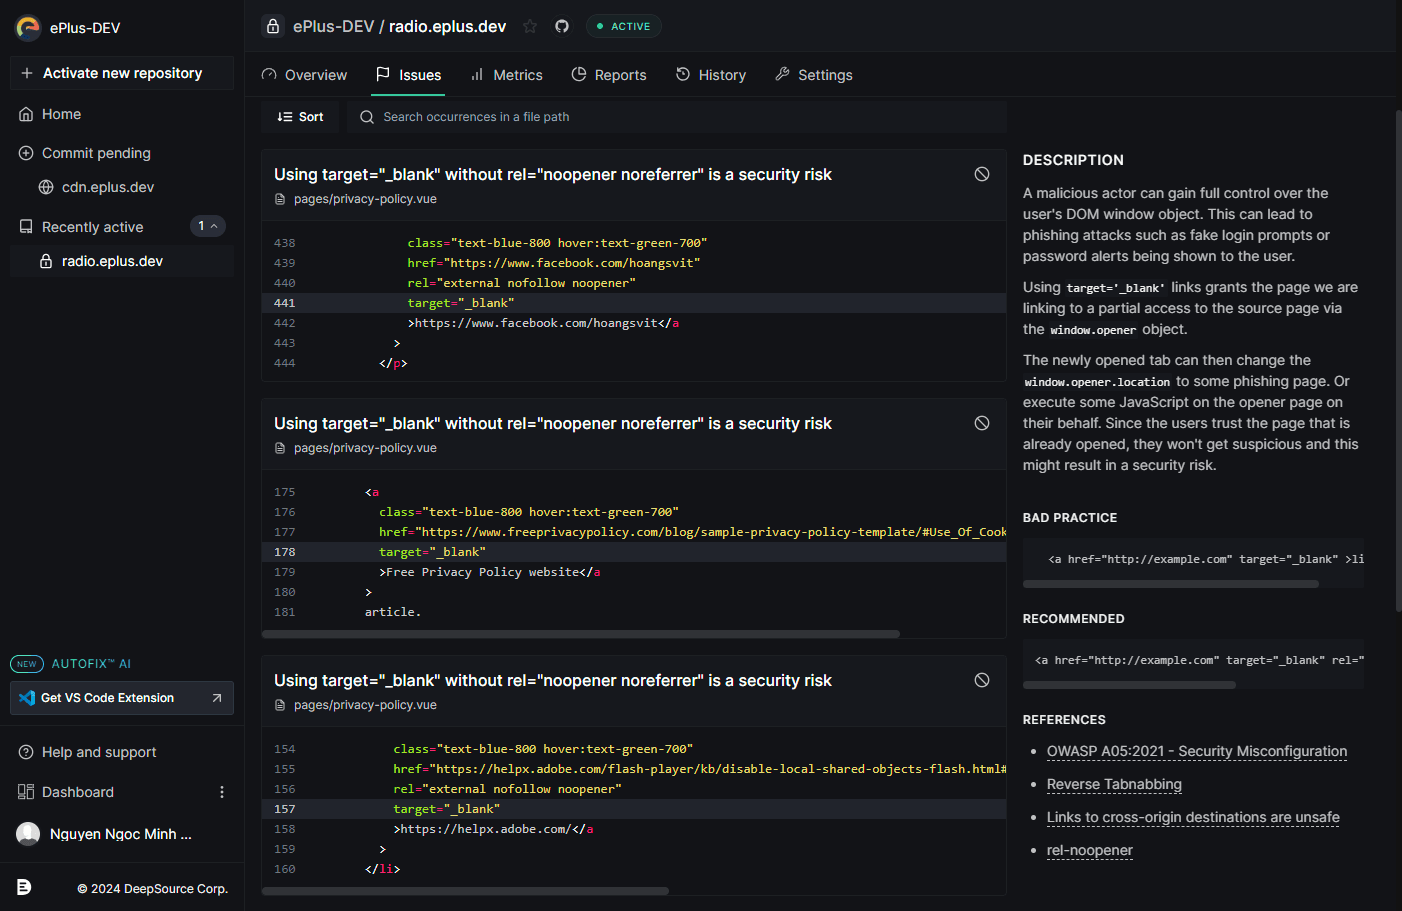Click highlighted line 157 in code
Viewport: 1402px width, 911px height.
[x=634, y=809]
